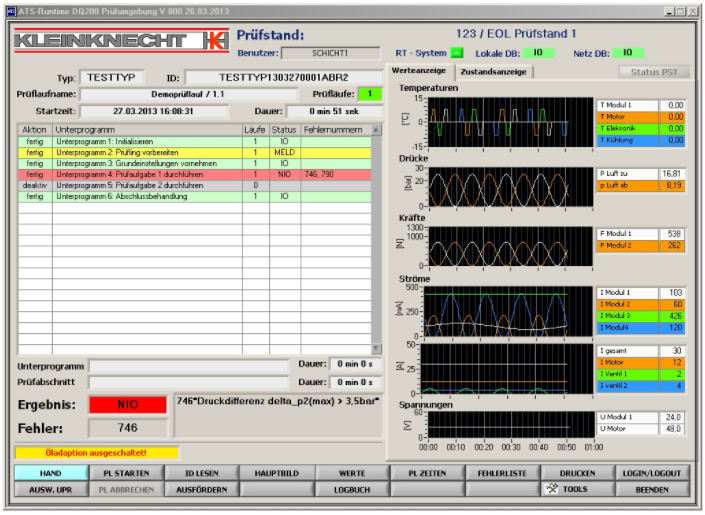
Task: Toggle the HAND mode button
Action: (51, 473)
